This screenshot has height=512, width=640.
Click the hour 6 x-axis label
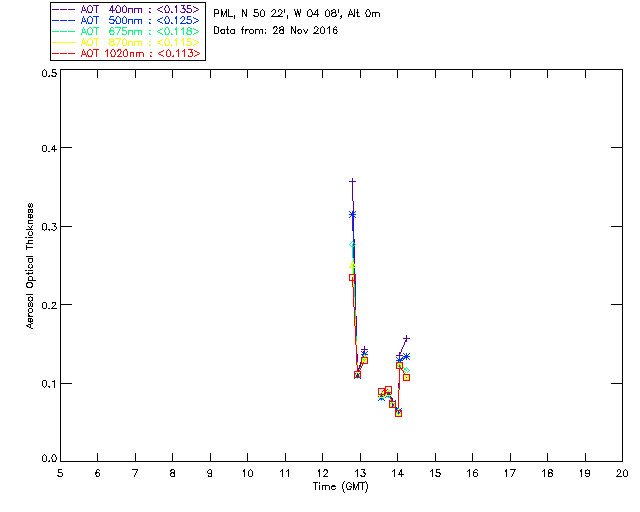point(98,473)
